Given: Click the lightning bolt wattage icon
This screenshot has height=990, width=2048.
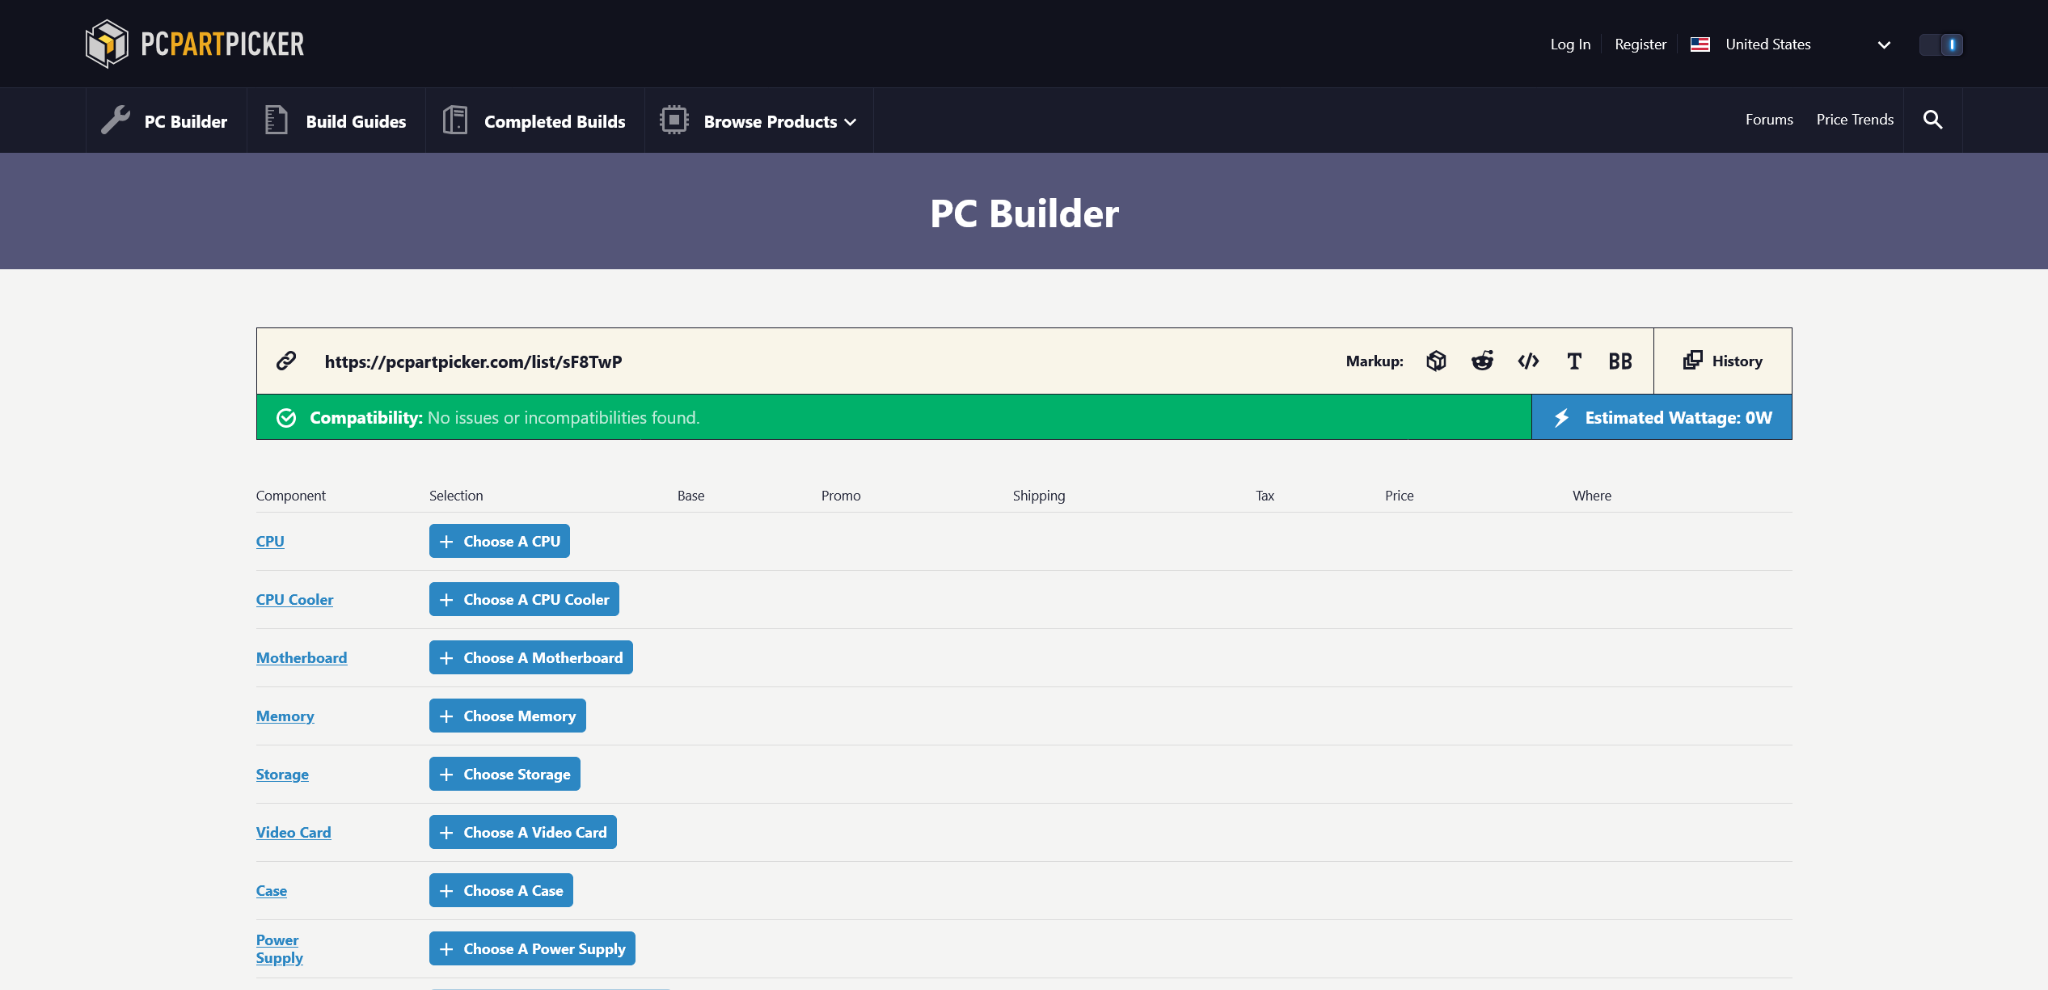Looking at the screenshot, I should click(x=1561, y=418).
